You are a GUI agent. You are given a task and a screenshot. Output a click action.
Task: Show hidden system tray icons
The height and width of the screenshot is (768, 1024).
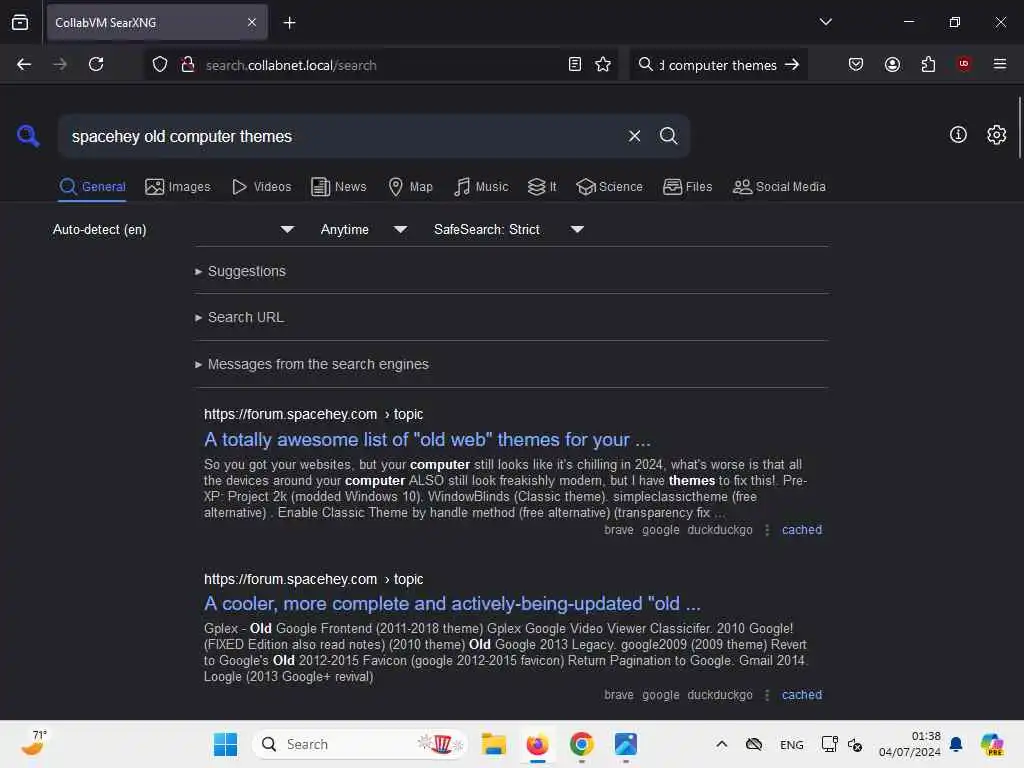[x=722, y=744]
